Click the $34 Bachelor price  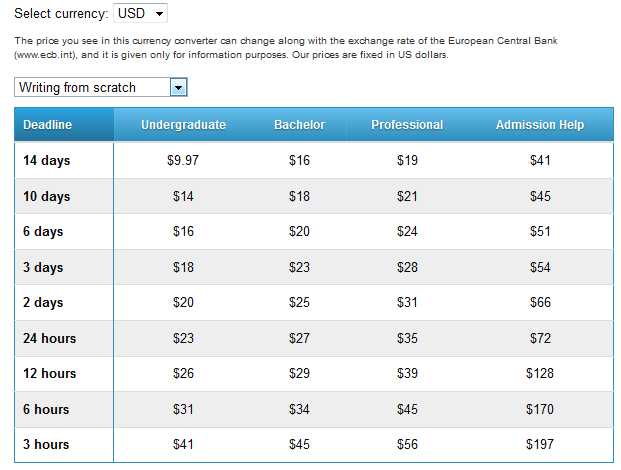point(299,409)
